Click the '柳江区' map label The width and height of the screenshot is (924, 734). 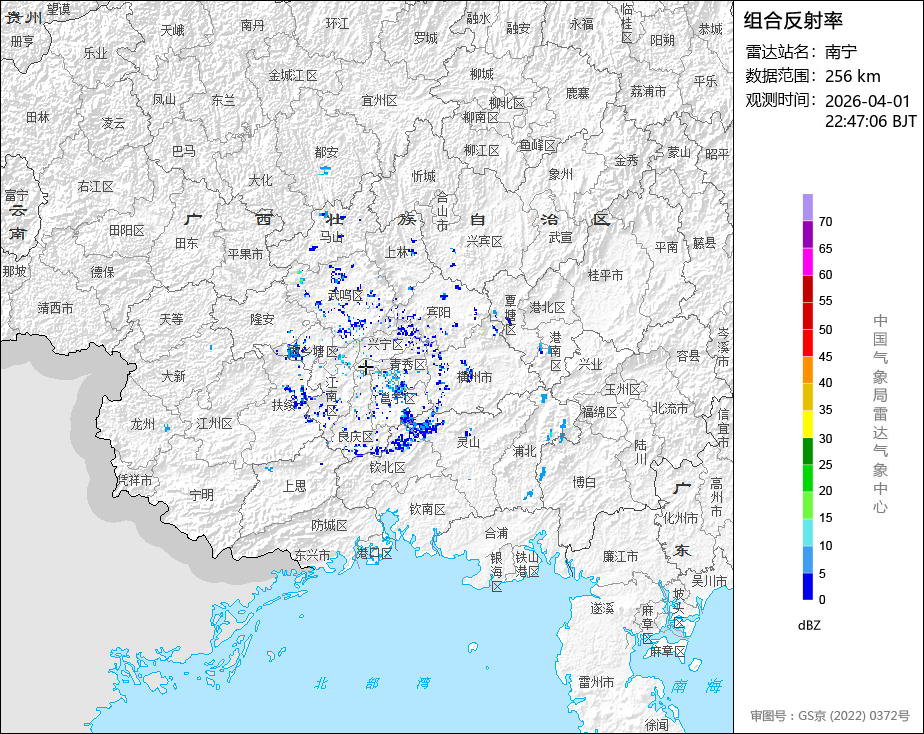(x=481, y=150)
